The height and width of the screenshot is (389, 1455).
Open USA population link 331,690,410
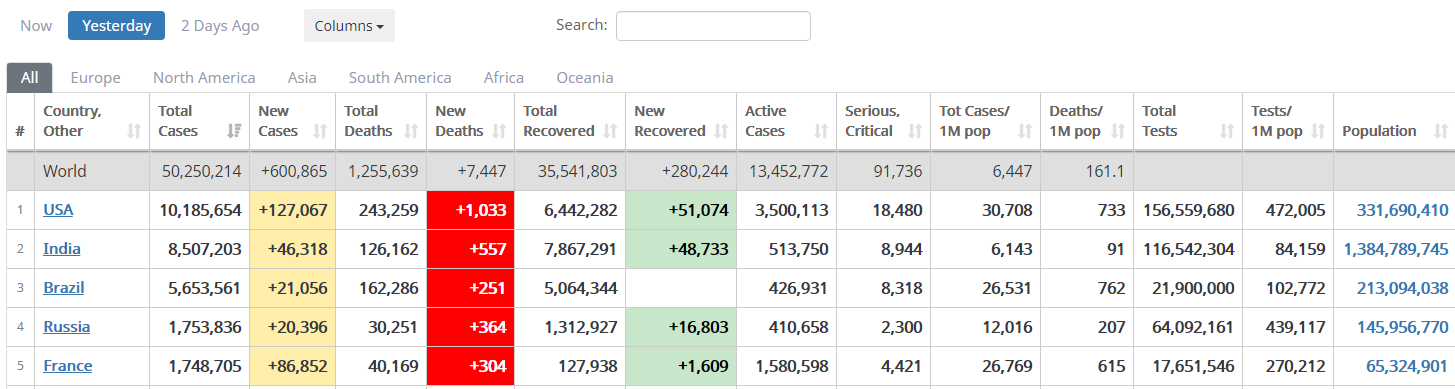point(1402,210)
